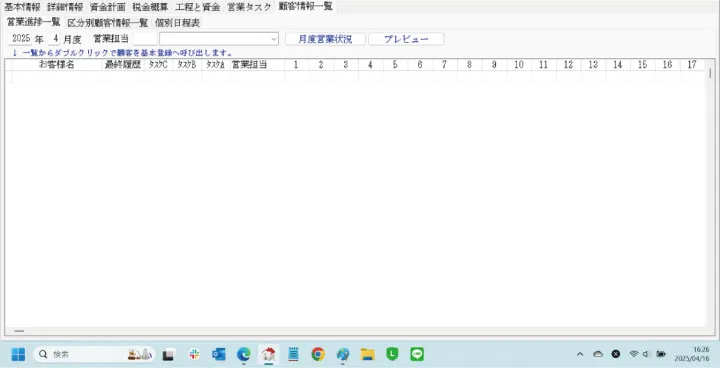Click the day 5 column header
Viewport: 720px width, 368px height.
pos(395,65)
